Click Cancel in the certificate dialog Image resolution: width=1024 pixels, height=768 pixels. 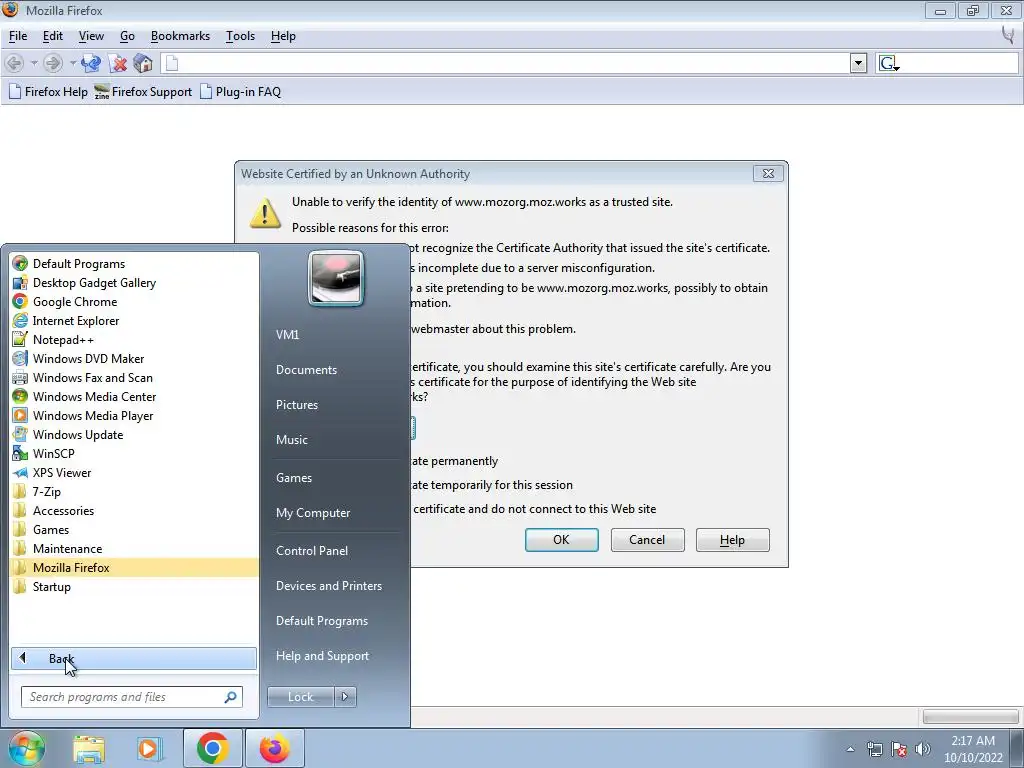[x=647, y=540]
